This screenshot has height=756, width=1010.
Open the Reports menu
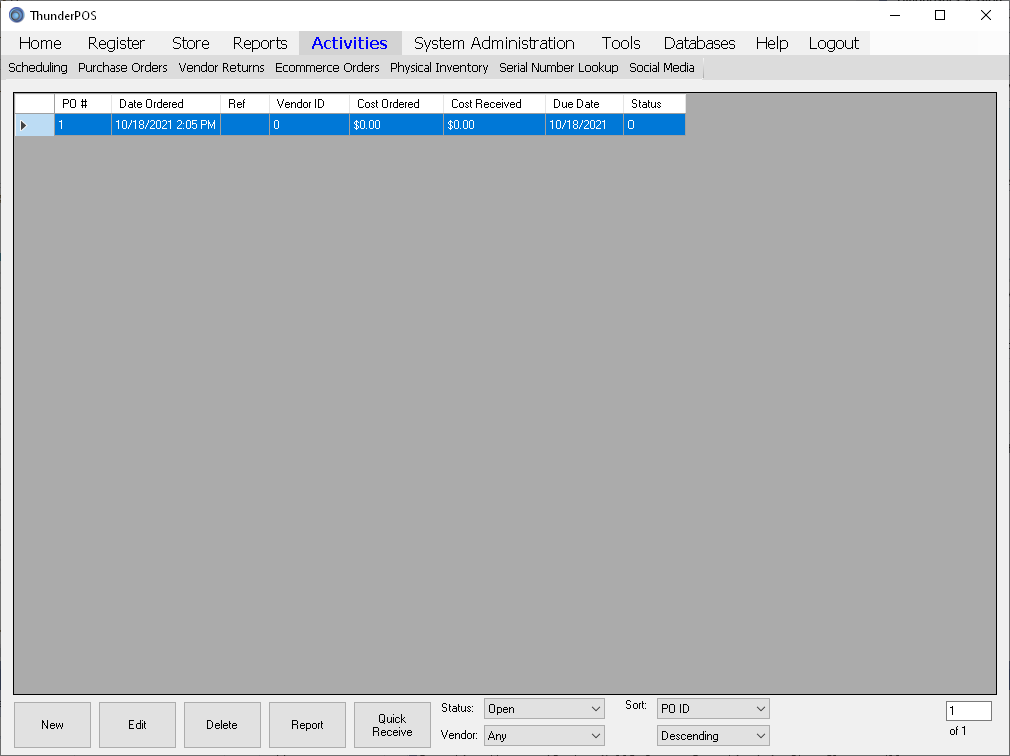coord(260,43)
